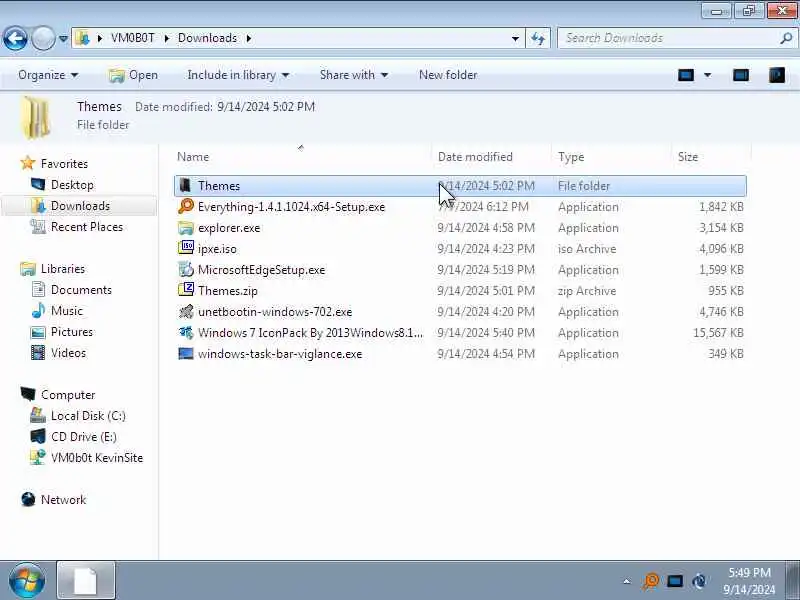800x600 pixels.
Task: Expand the address bar history dropdown
Action: point(515,38)
